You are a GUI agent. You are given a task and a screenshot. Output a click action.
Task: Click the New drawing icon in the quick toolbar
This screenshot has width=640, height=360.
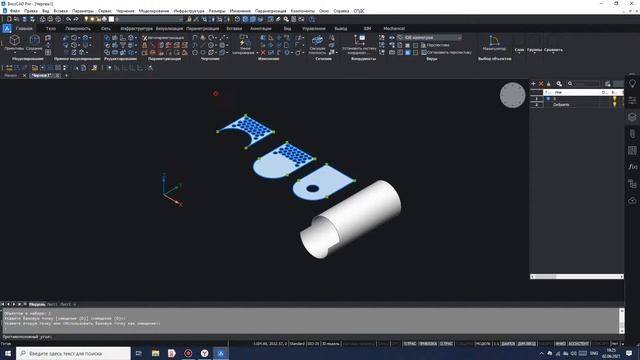(9, 19)
